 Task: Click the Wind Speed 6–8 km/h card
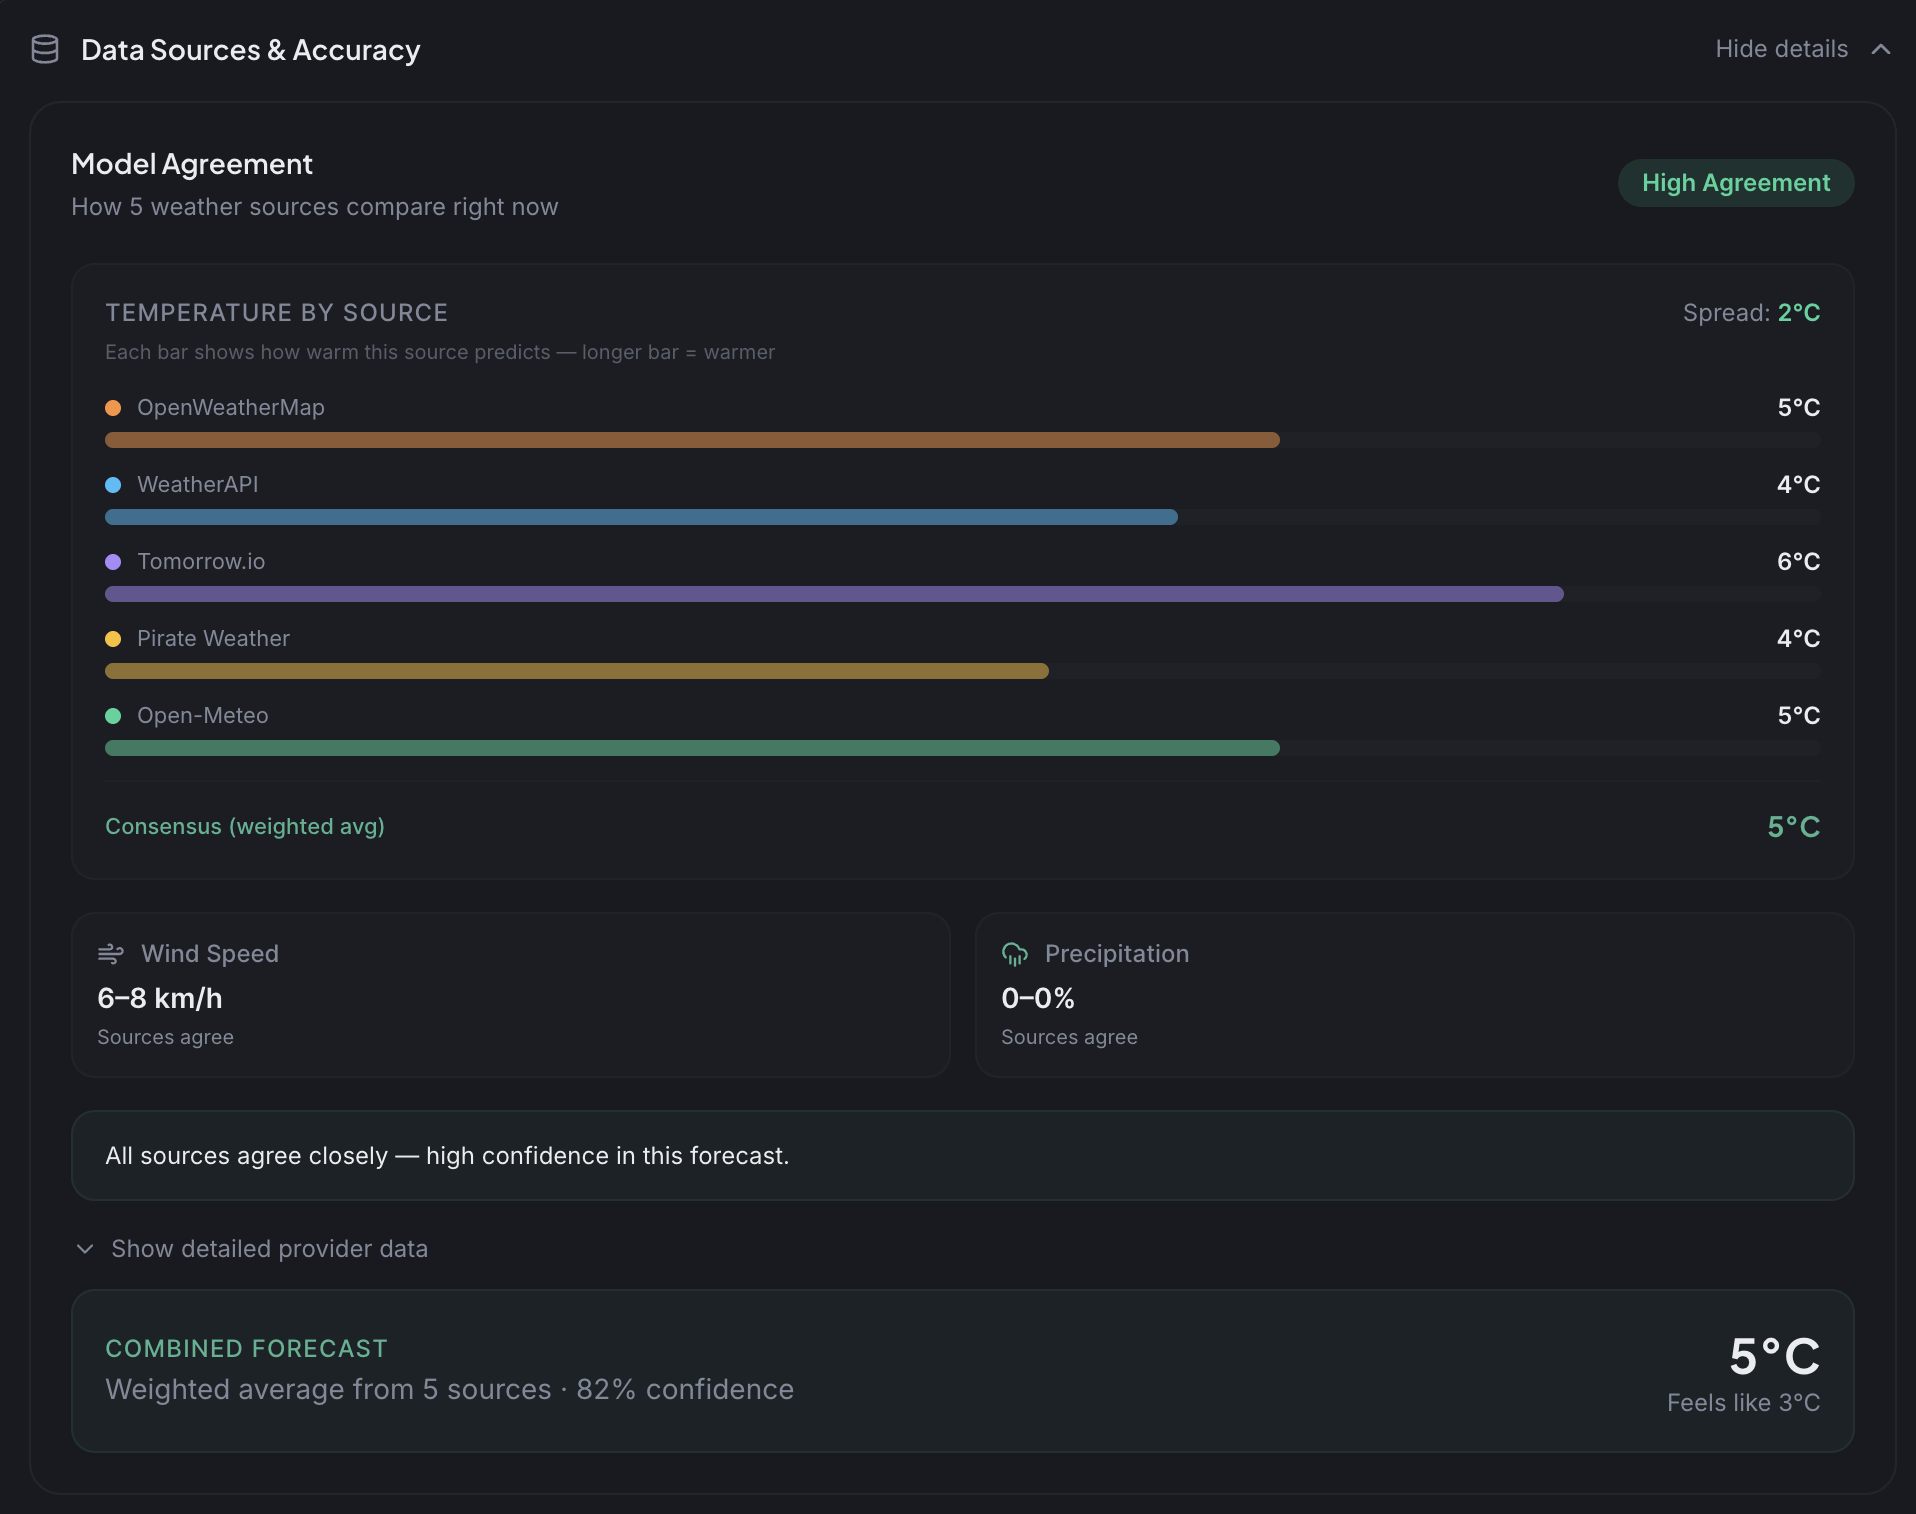tap(510, 995)
